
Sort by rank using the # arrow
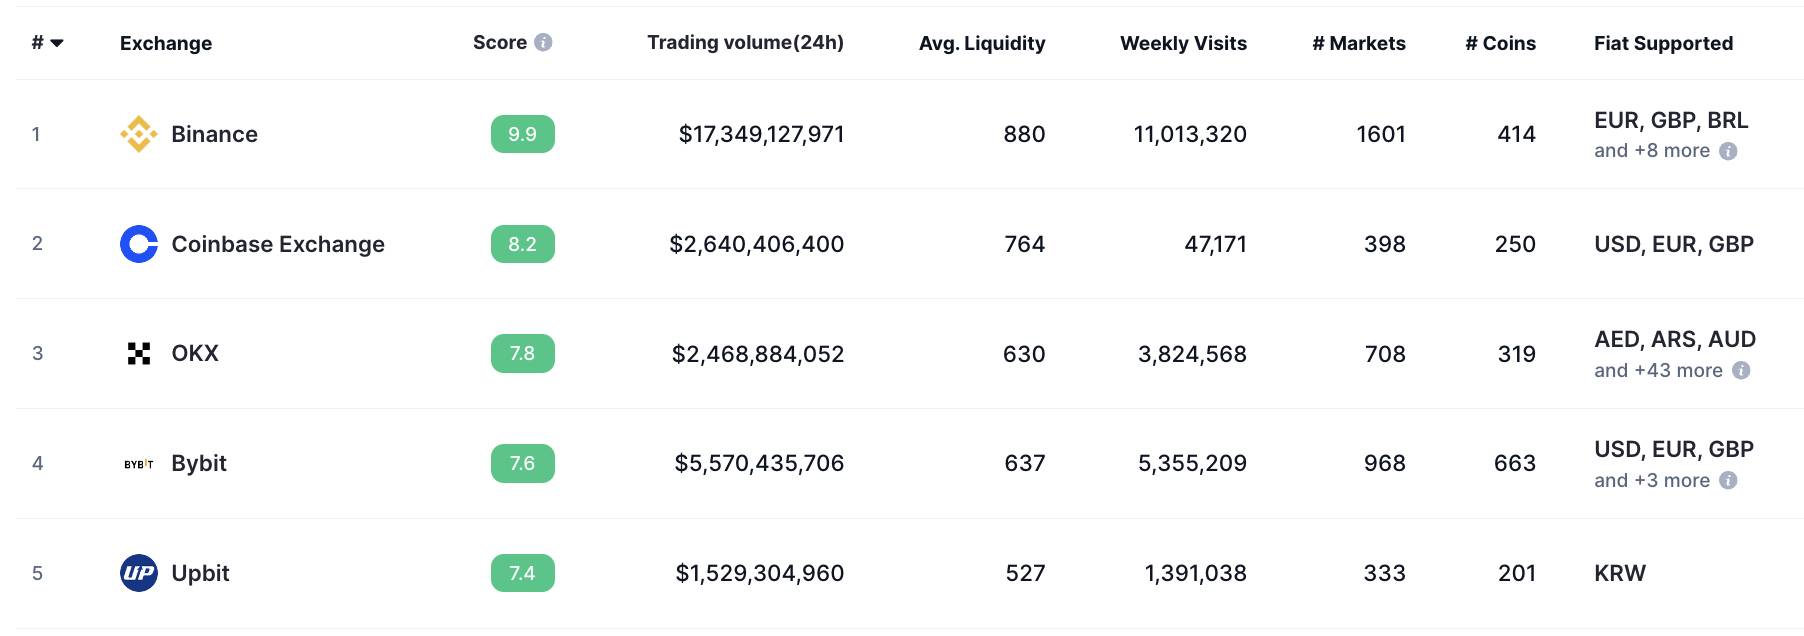point(57,43)
